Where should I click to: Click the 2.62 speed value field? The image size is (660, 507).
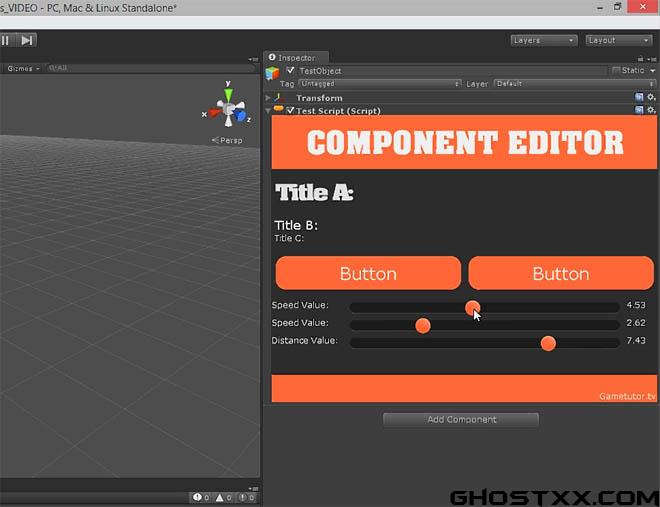click(636, 323)
